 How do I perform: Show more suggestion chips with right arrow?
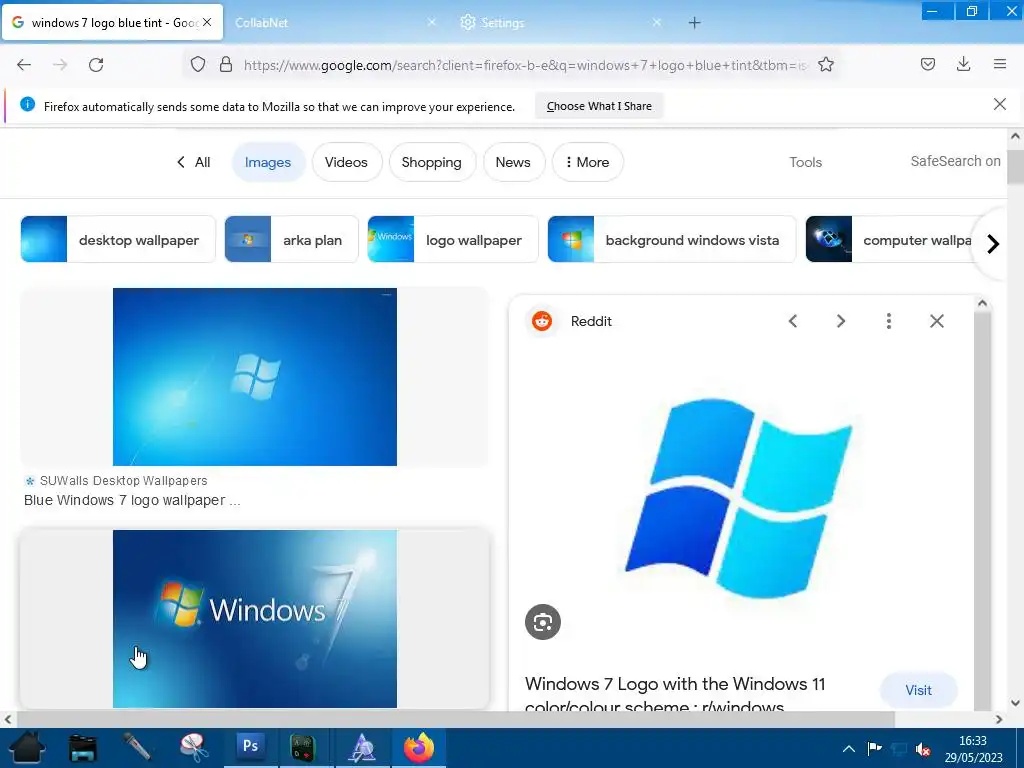point(993,244)
